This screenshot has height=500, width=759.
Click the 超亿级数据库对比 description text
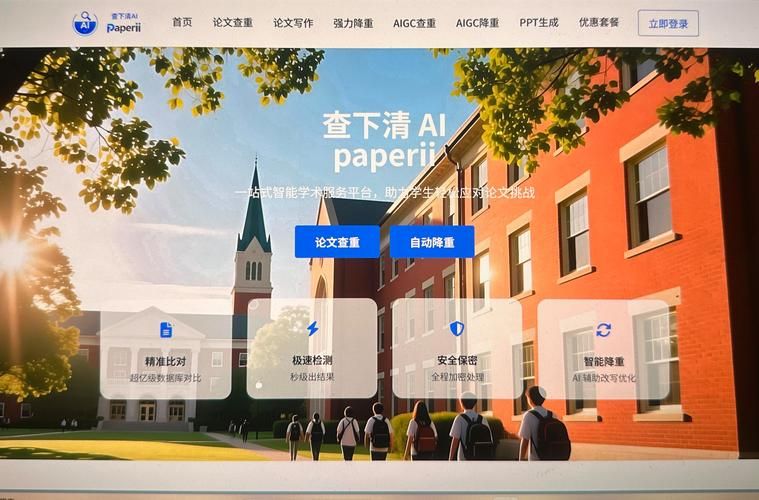(165, 378)
